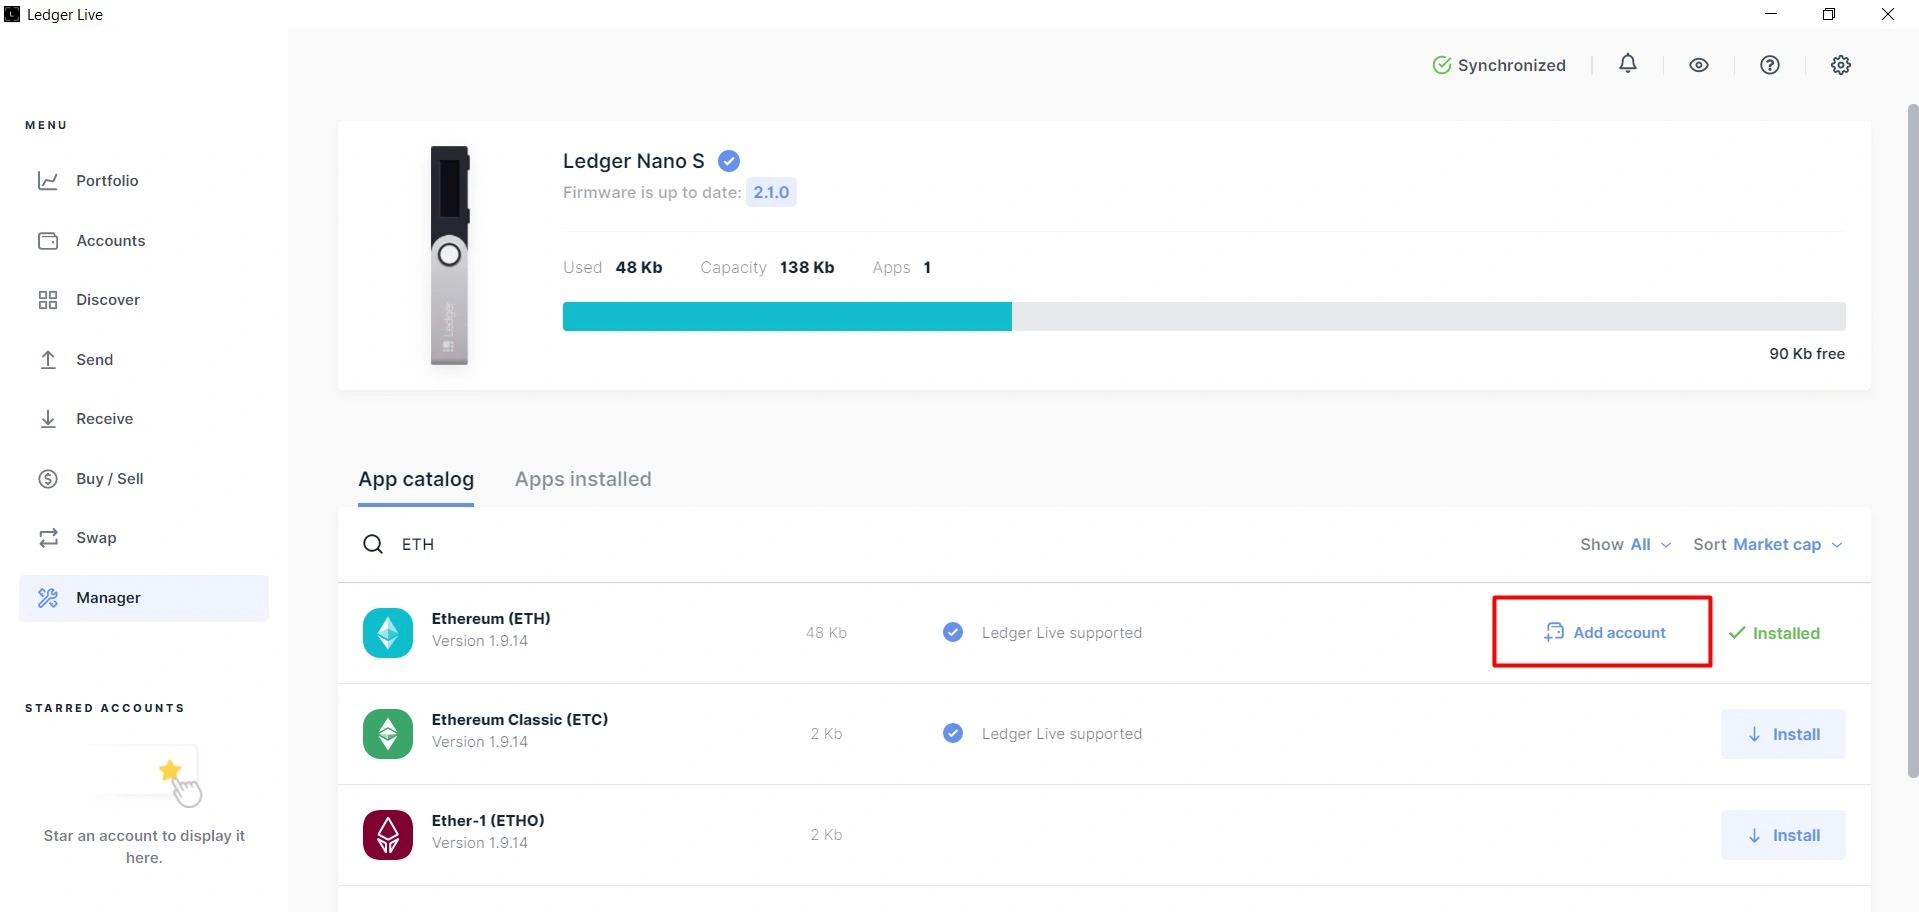Select Send from the sidebar menu
Screen dimensions: 1919x912
[144, 360]
